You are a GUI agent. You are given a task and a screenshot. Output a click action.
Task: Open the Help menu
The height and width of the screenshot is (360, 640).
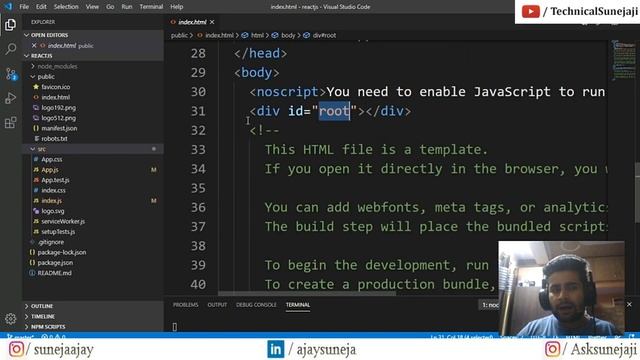pos(176,7)
